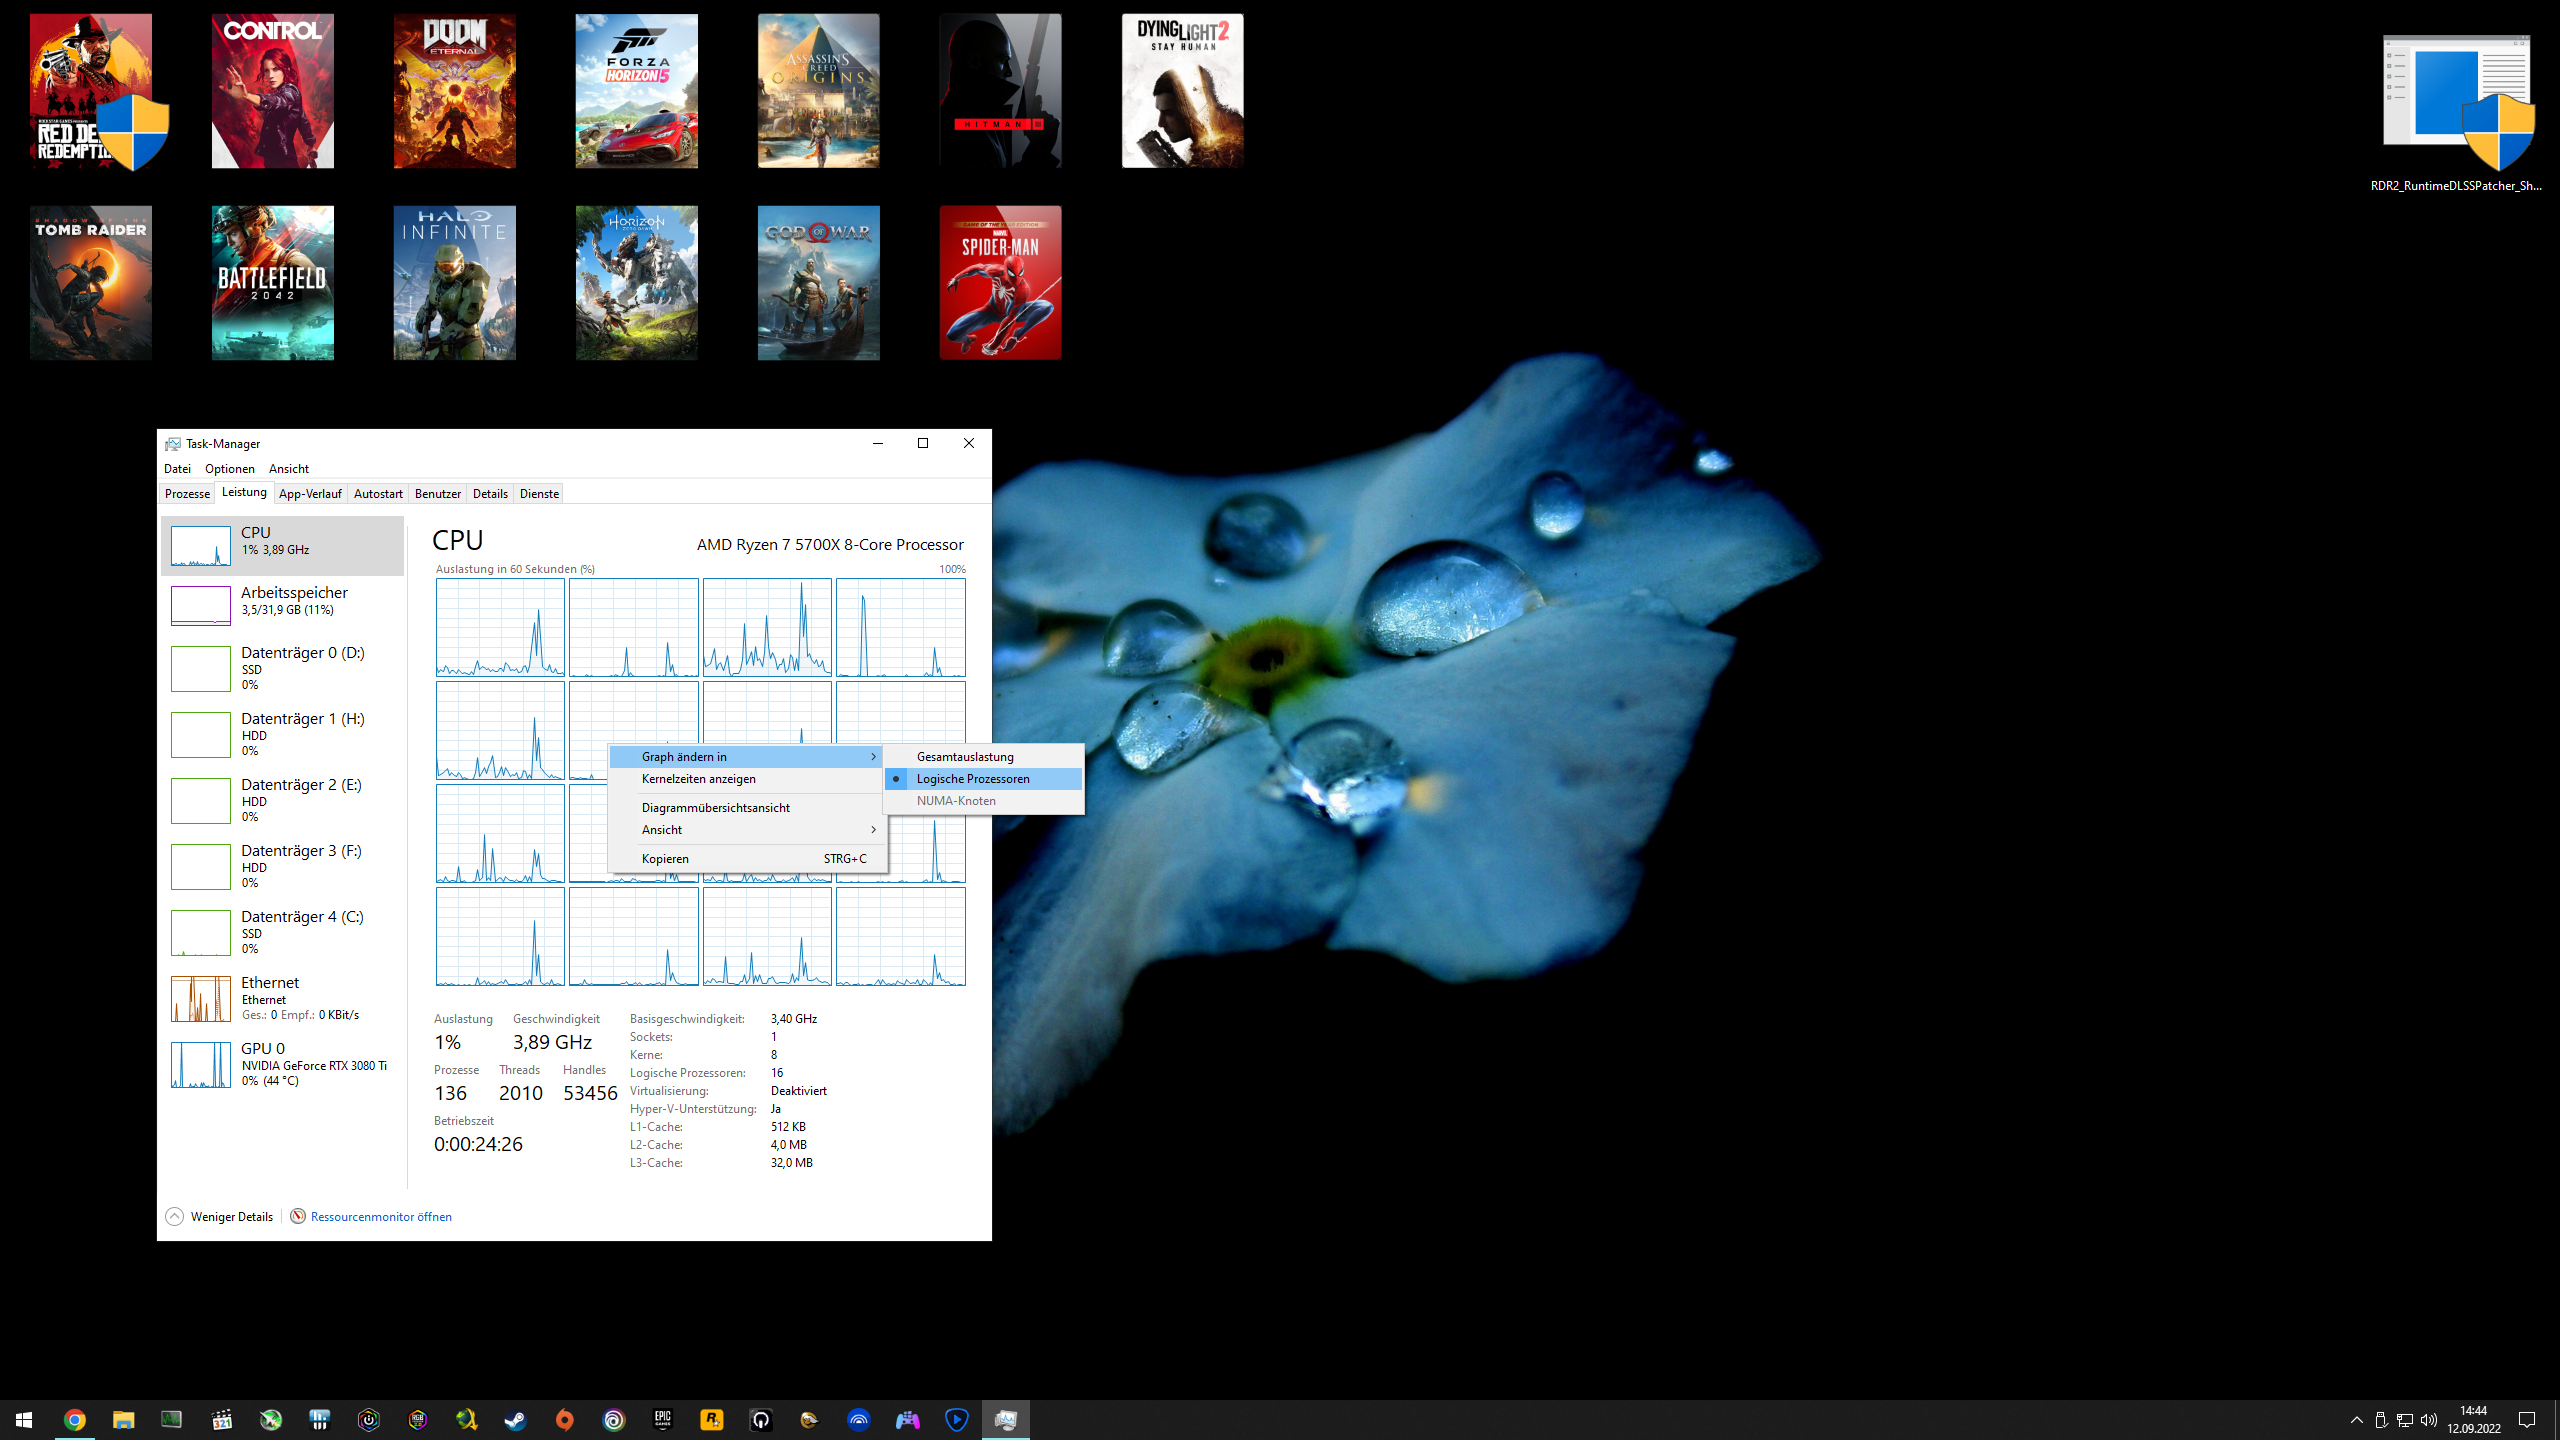2560x1440 pixels.
Task: Select Horizon Zero Dawn desktop icon
Action: (637, 283)
